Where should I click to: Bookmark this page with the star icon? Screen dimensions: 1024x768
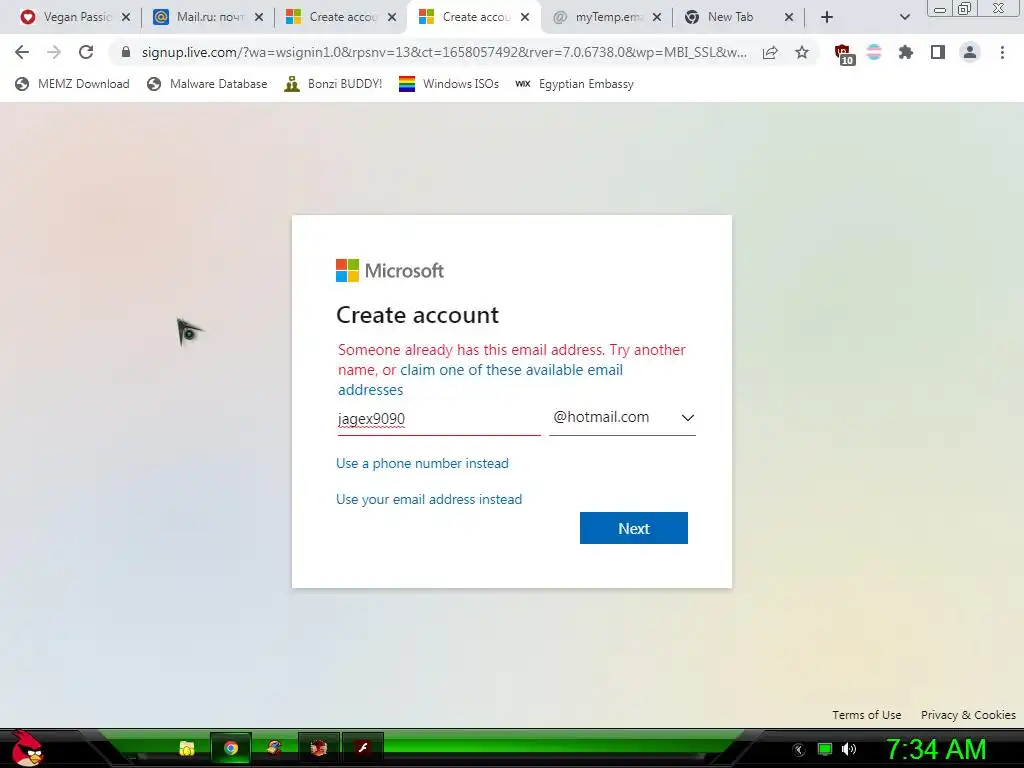click(802, 52)
